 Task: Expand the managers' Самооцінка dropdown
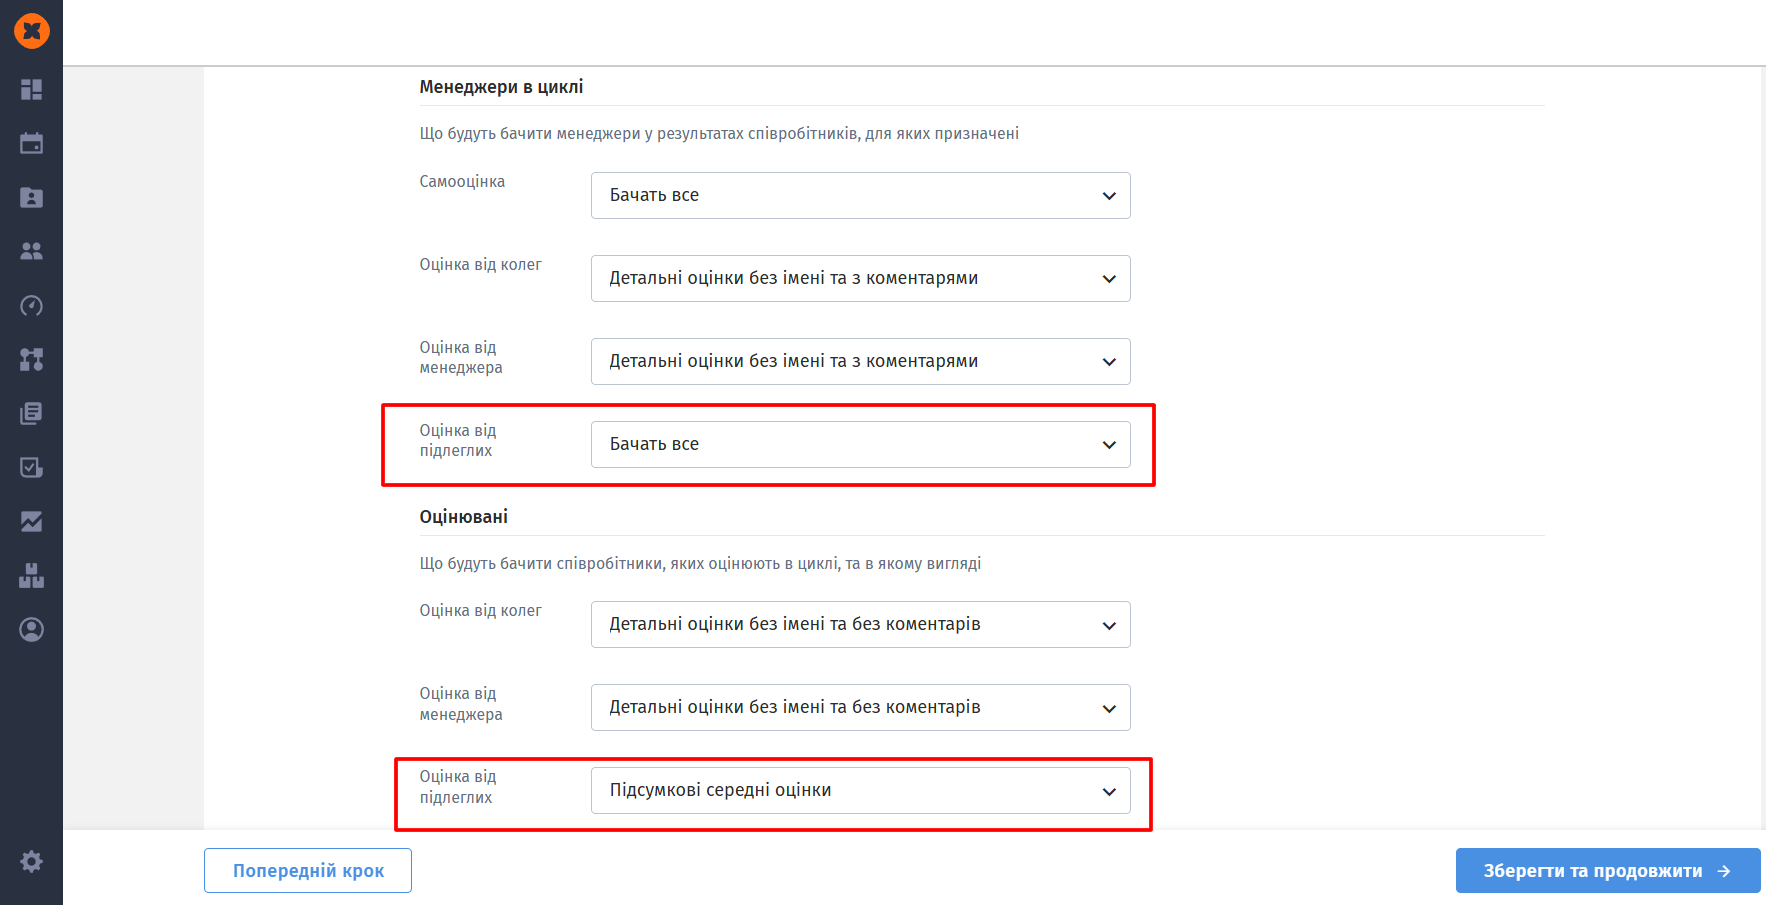[x=860, y=196]
